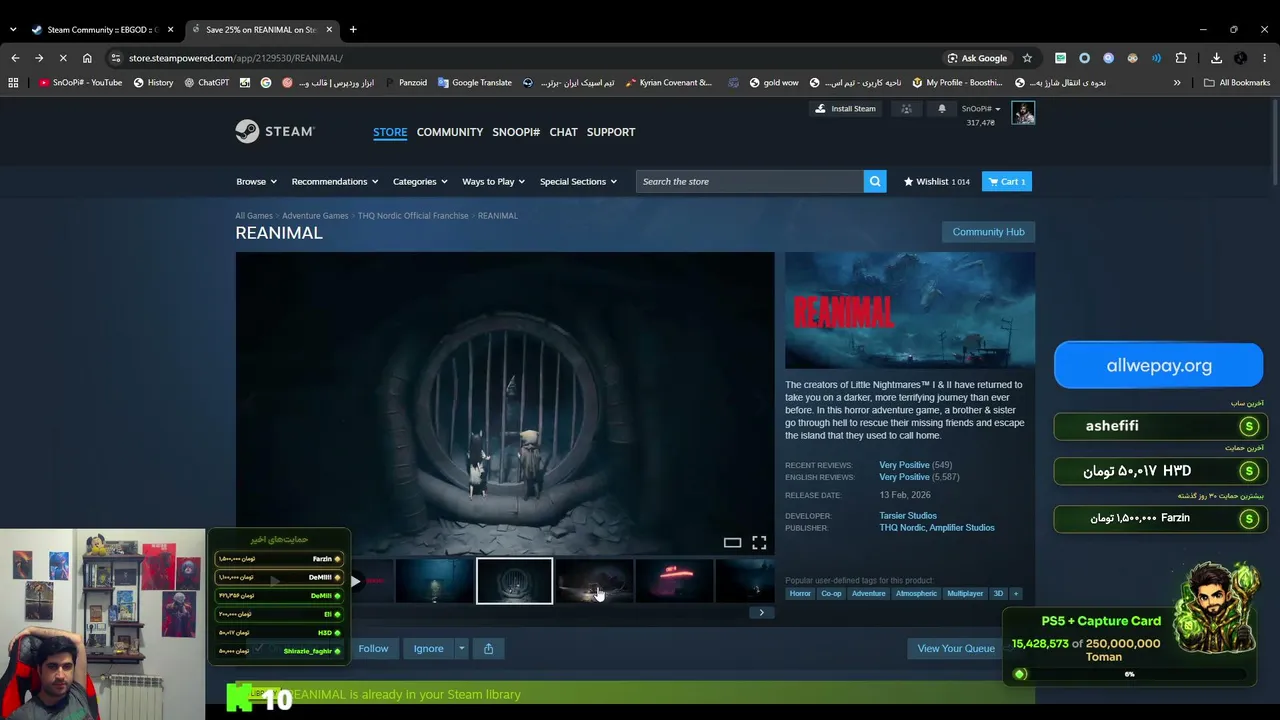Expand the Categories dropdown
The width and height of the screenshot is (1280, 720).
[420, 181]
